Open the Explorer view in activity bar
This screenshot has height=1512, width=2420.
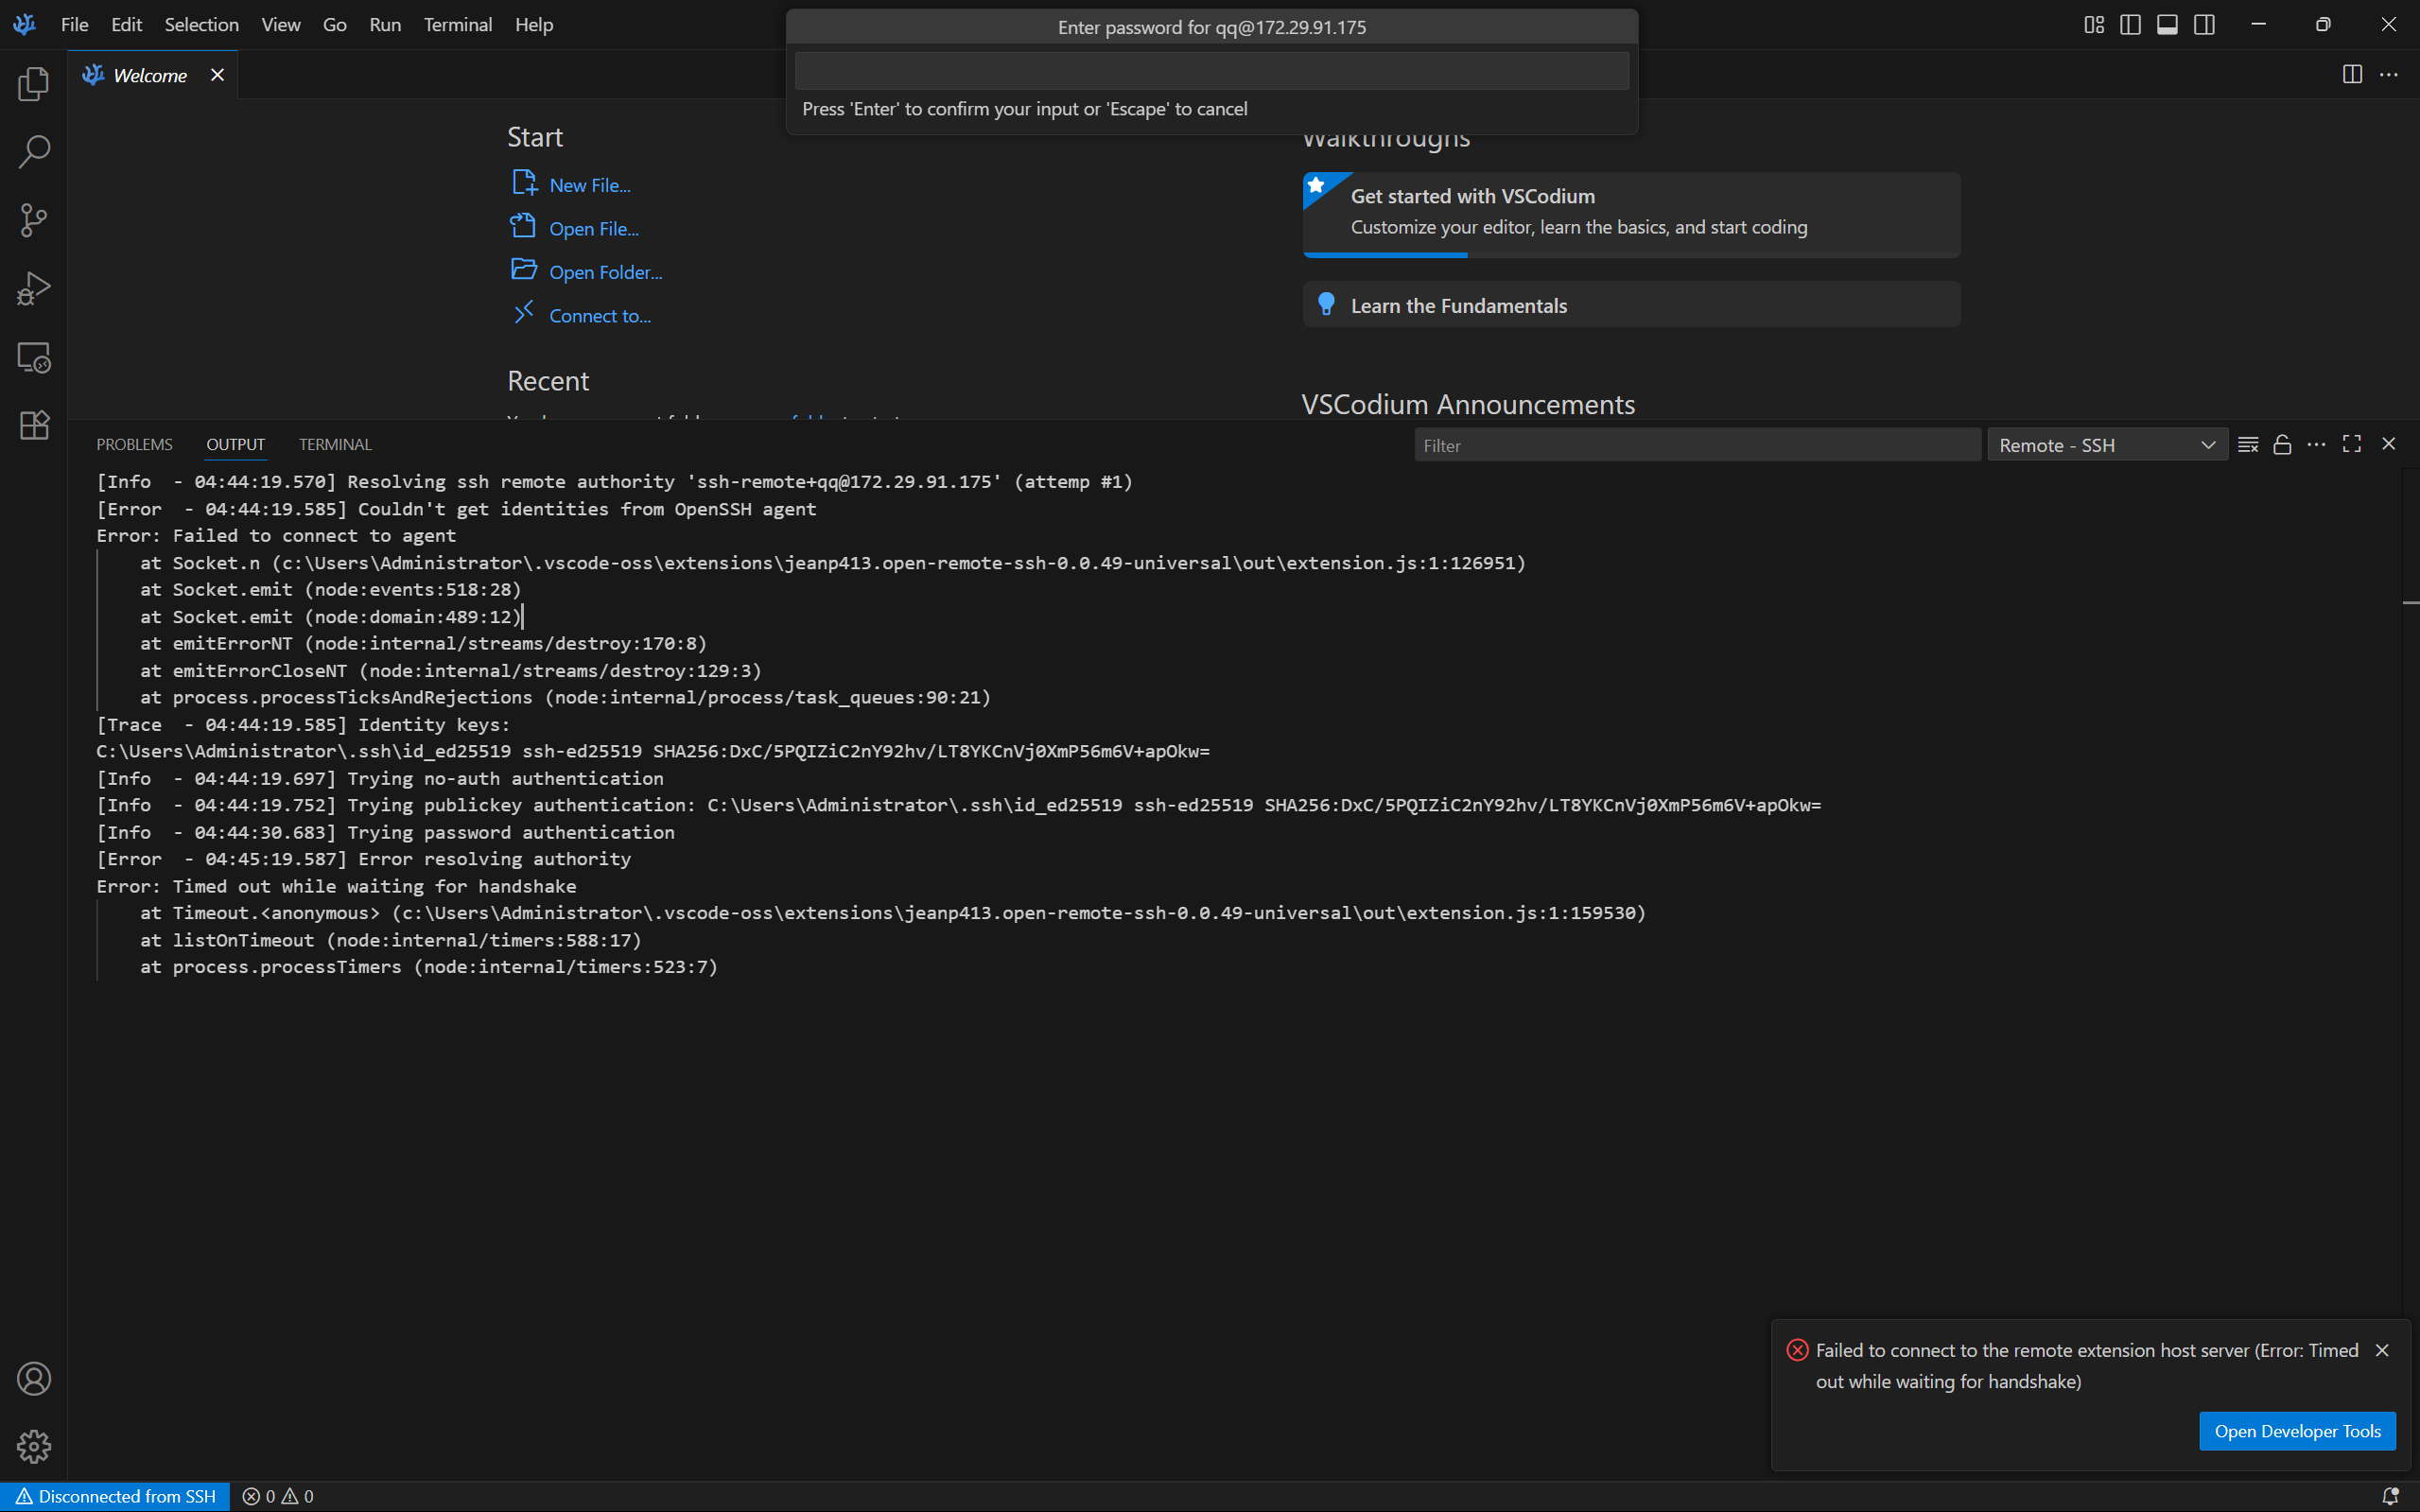[x=33, y=84]
